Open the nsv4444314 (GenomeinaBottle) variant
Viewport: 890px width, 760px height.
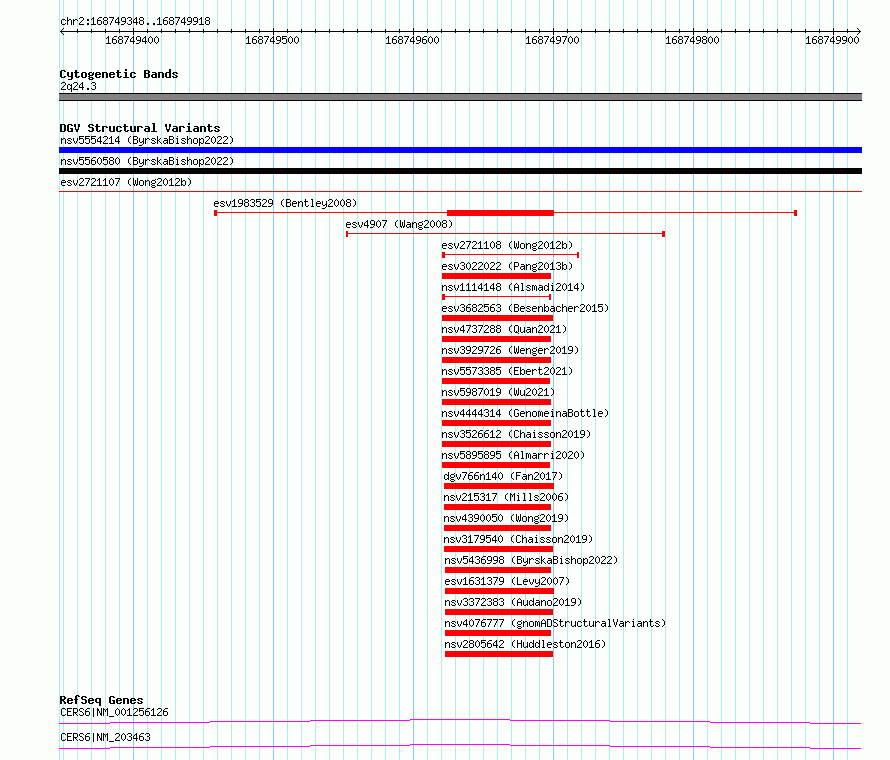(x=497, y=423)
